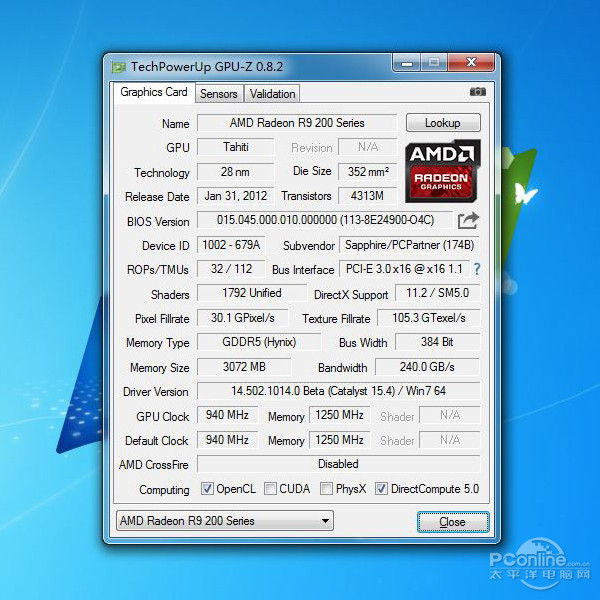
Task: Click the Default Clock row Shader N/A field
Action: pos(450,440)
